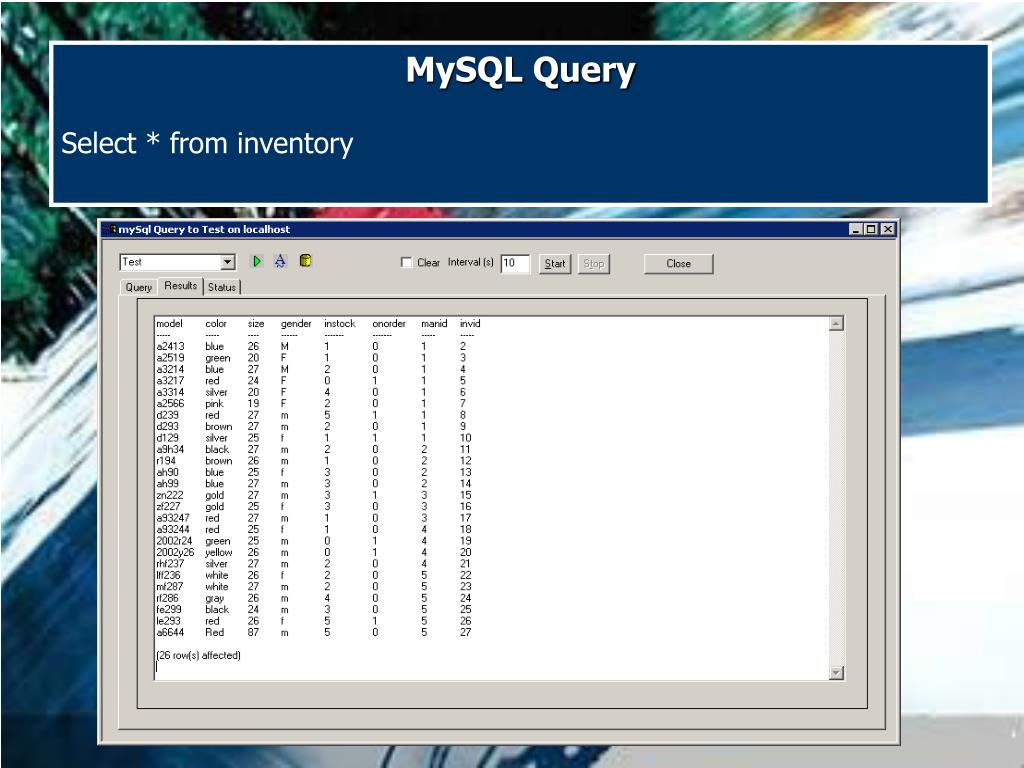This screenshot has width=1024, height=768.
Task: Click the model value "a3214"
Action: coord(170,370)
